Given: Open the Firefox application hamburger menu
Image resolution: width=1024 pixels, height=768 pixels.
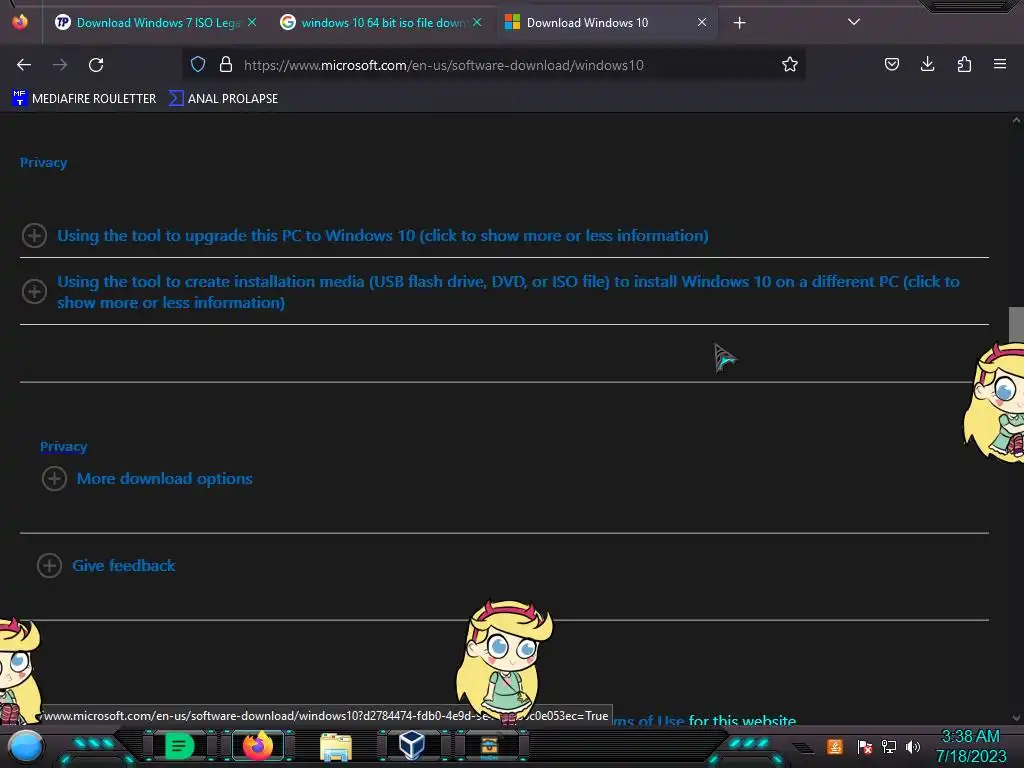Looking at the screenshot, I should pyautogui.click(x=1000, y=64).
